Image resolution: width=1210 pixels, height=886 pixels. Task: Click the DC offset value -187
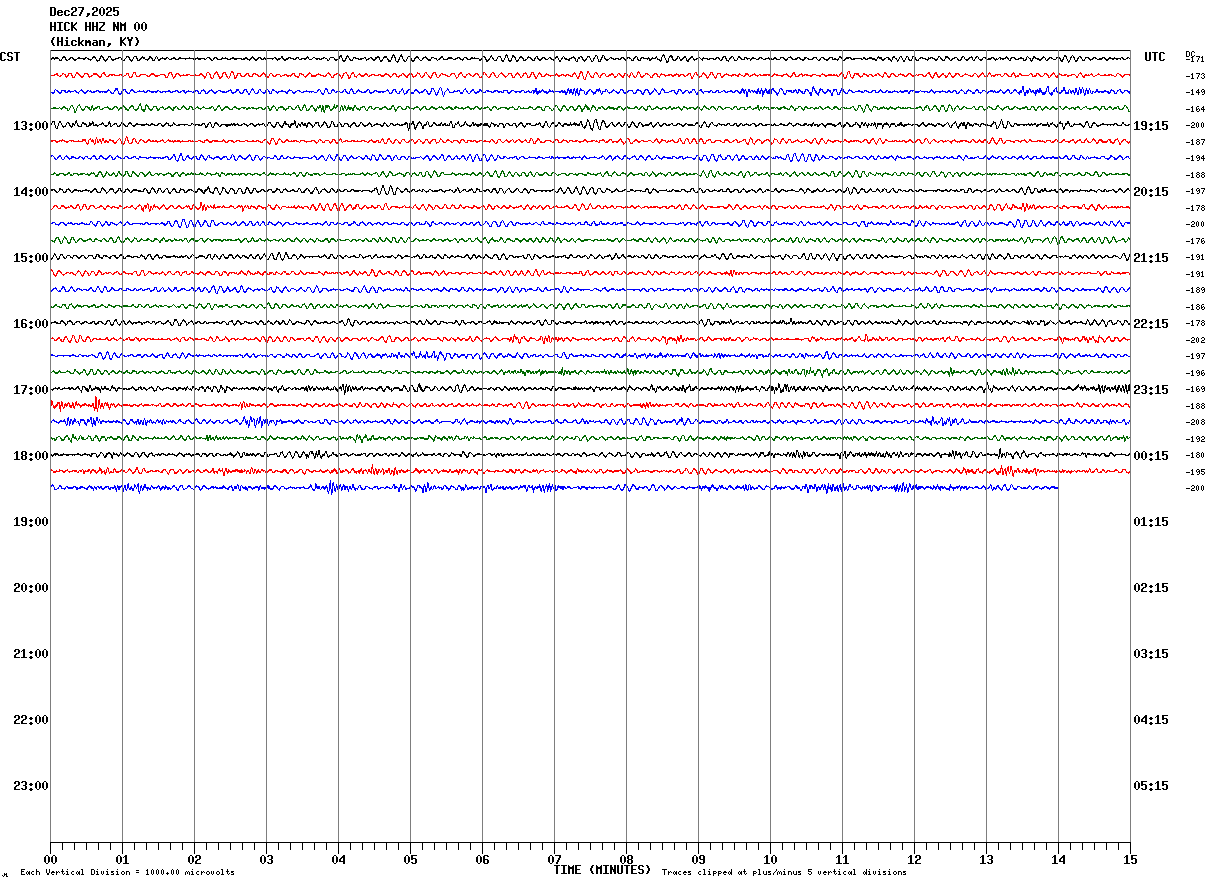point(1195,142)
